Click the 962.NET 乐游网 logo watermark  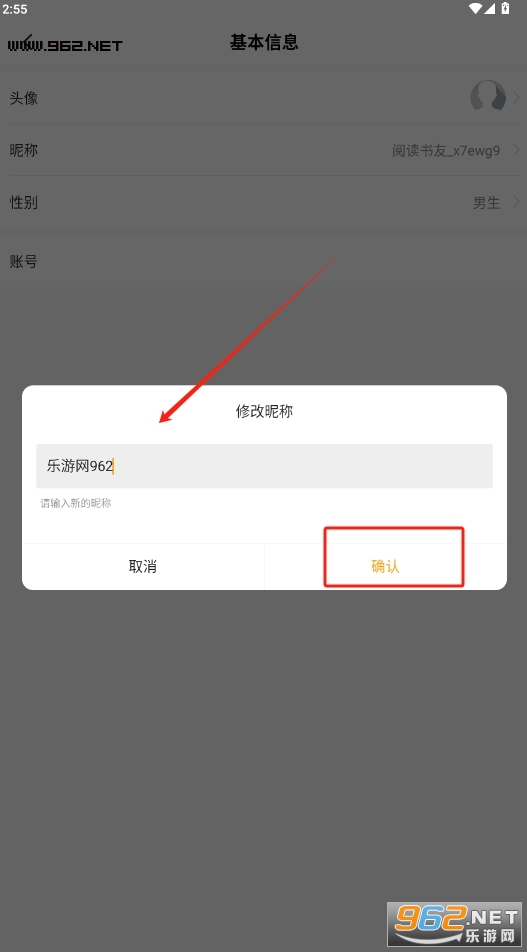click(x=455, y=925)
